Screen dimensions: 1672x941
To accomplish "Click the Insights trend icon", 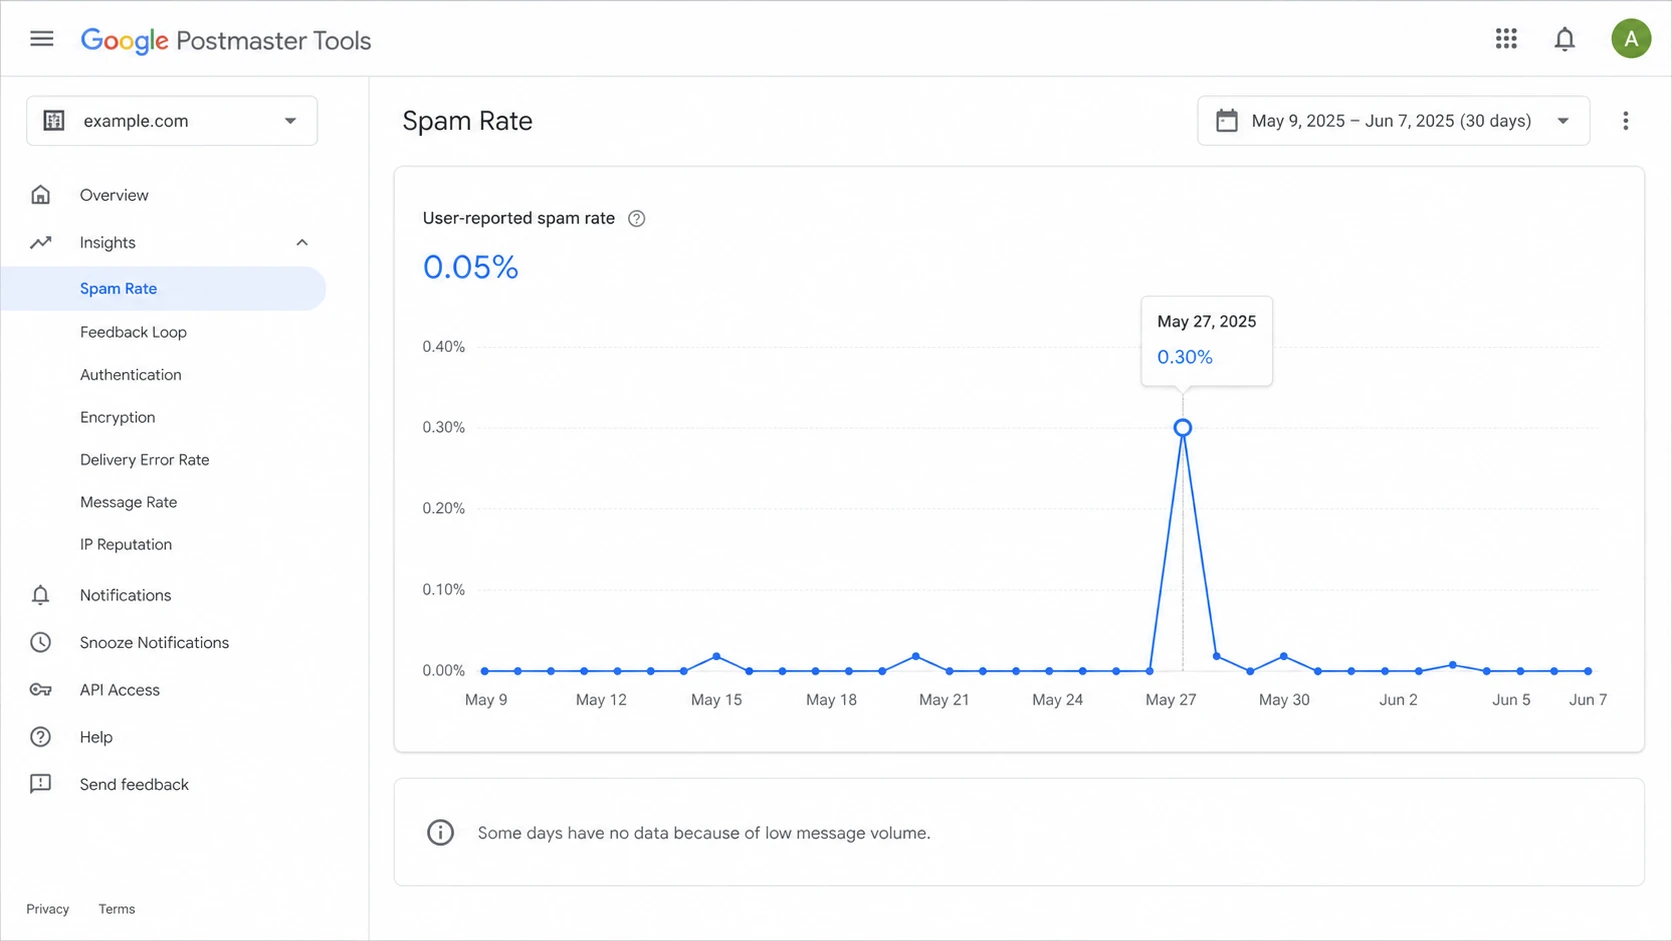I will pyautogui.click(x=40, y=243).
